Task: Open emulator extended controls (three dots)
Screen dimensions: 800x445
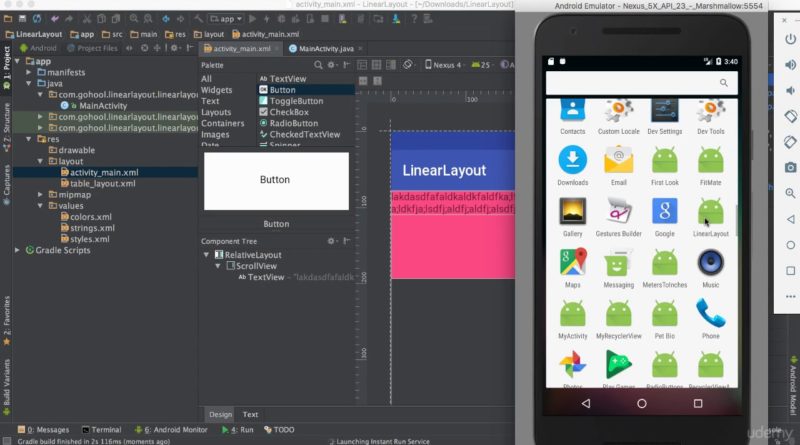Action: [x=790, y=296]
